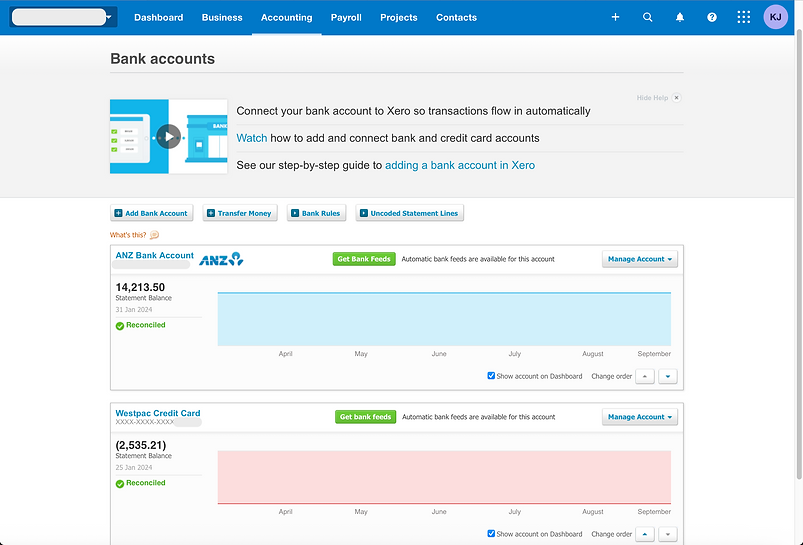Viewport: 803px width, 545px height.
Task: Toggle Show account on Dashboard for ANZ
Action: pos(491,375)
